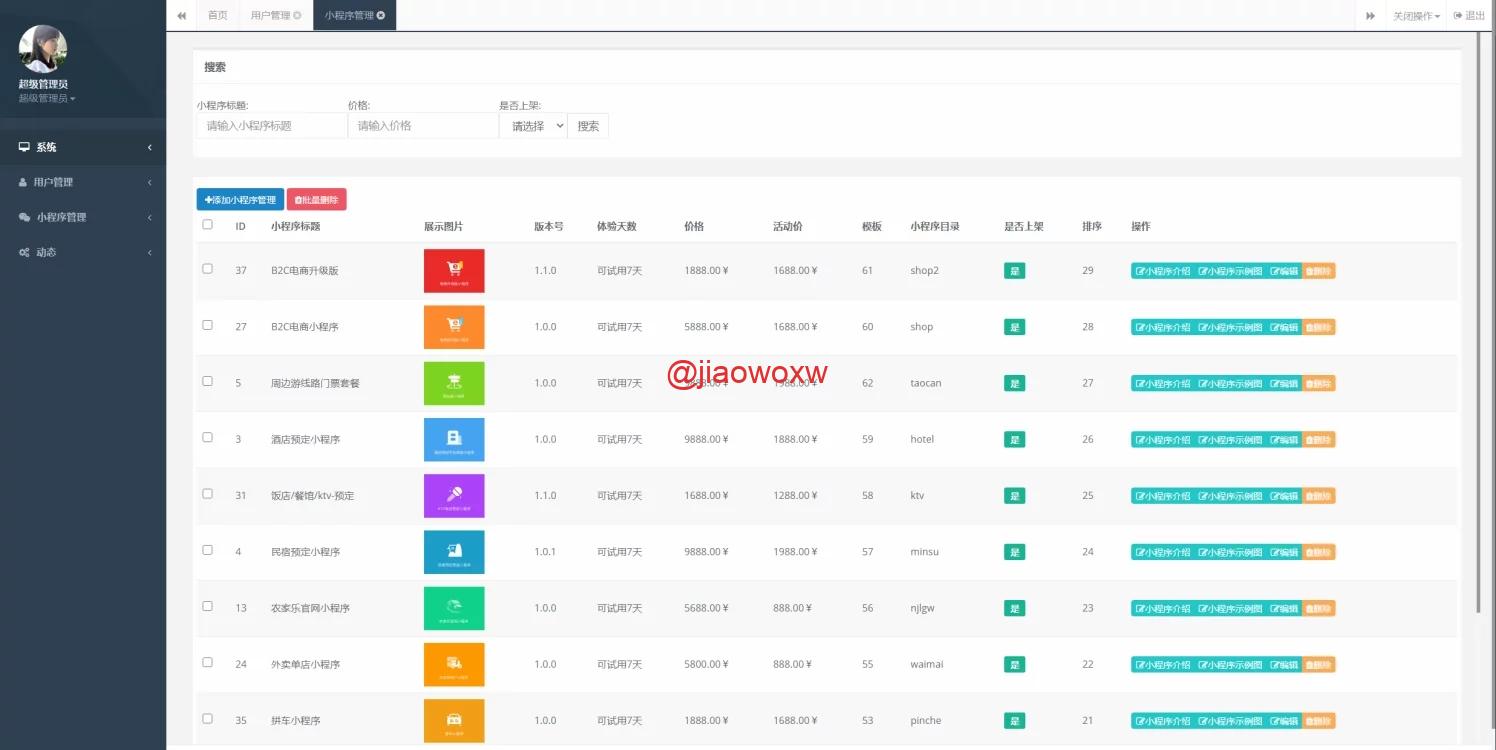
Task: Close the 用户管理 tab with its x icon
Action: click(x=297, y=15)
